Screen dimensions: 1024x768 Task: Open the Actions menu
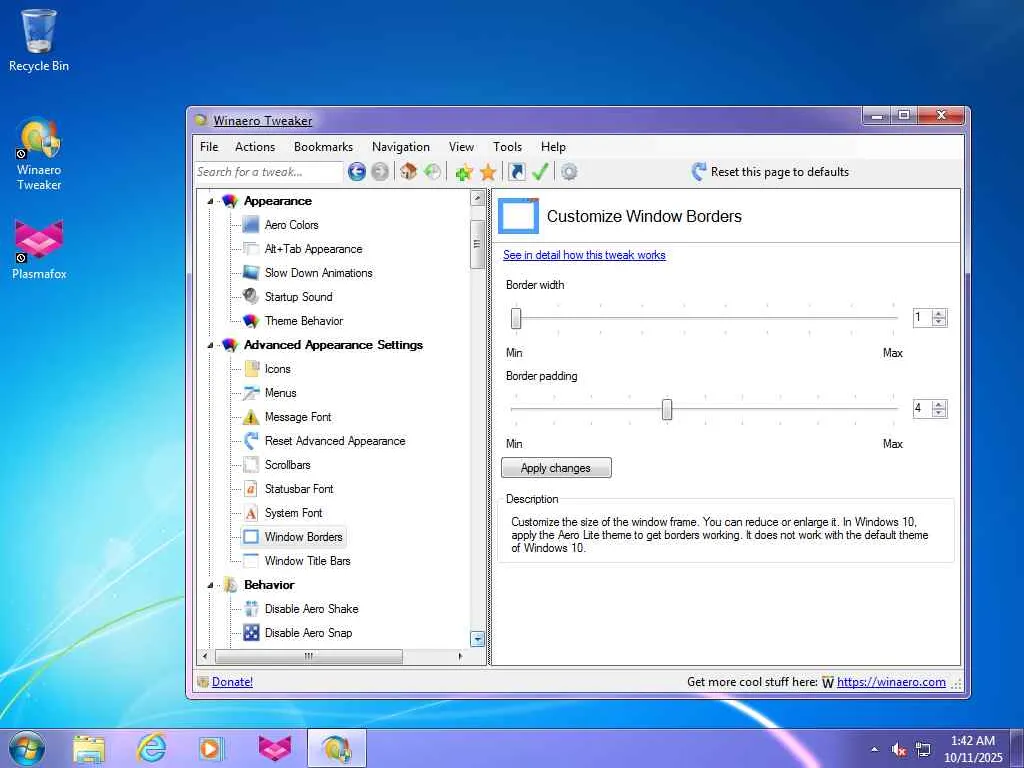click(255, 147)
